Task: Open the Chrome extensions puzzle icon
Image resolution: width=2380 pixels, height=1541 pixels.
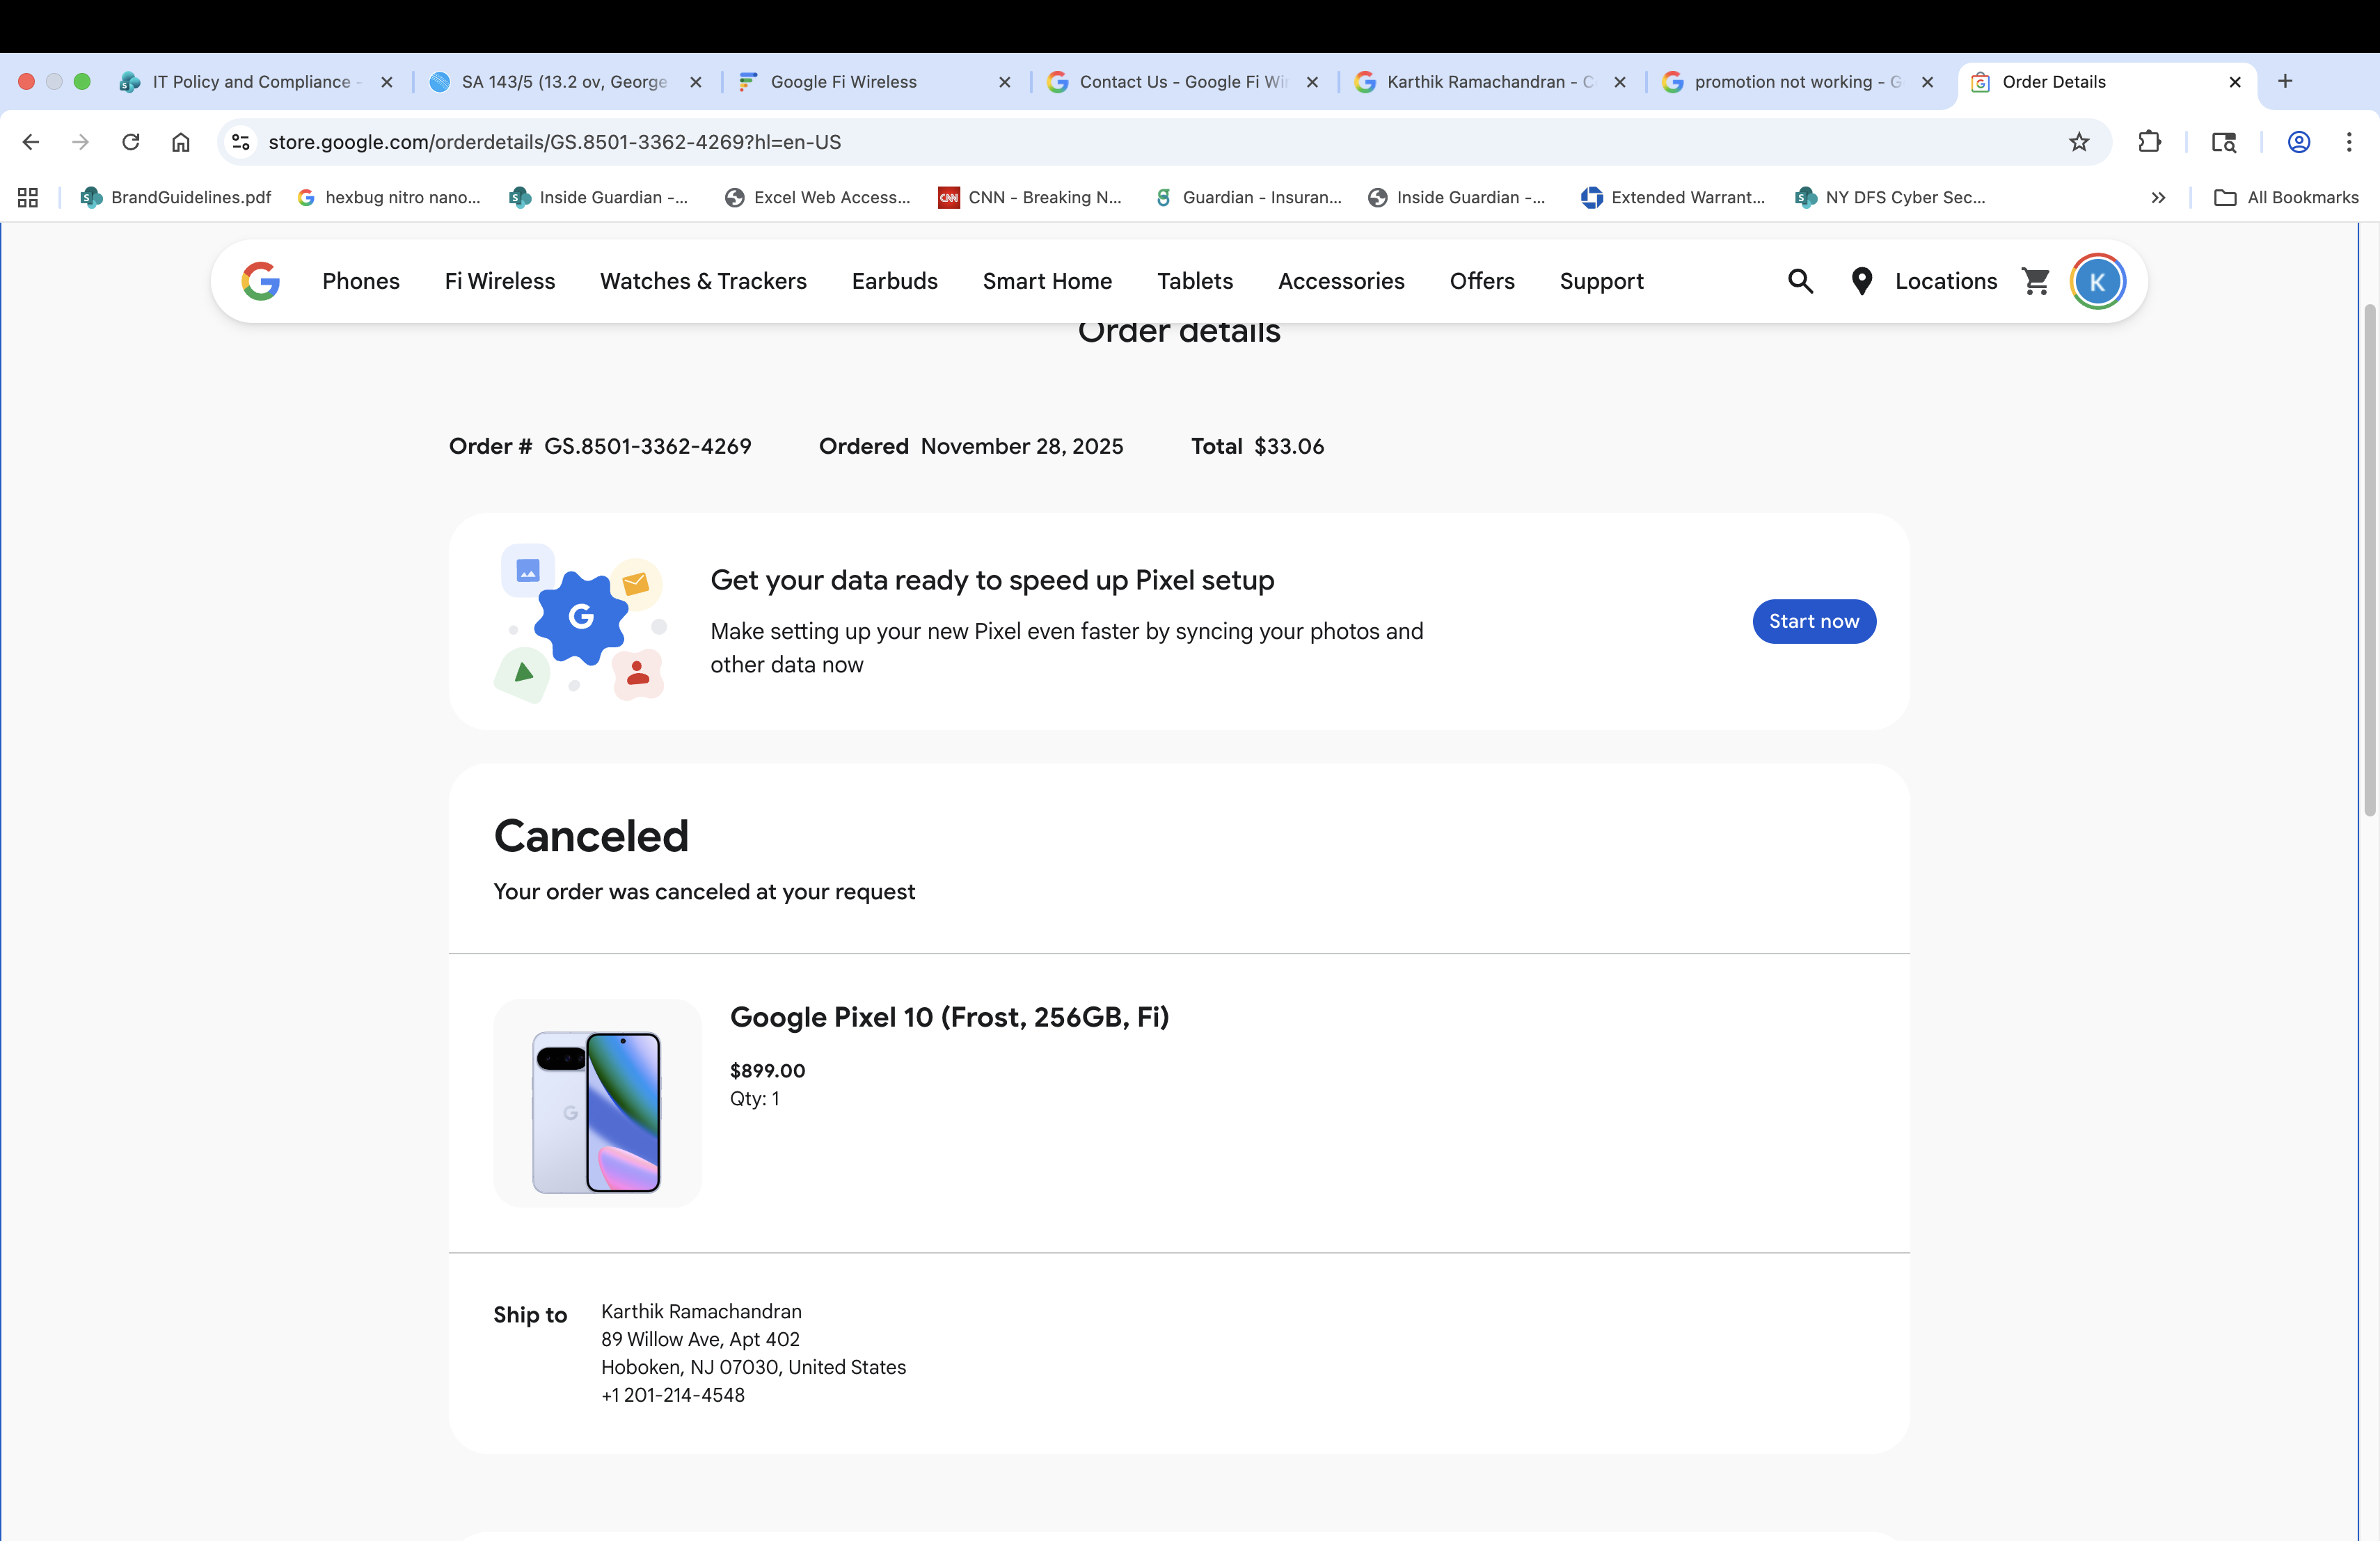Action: coord(2149,142)
